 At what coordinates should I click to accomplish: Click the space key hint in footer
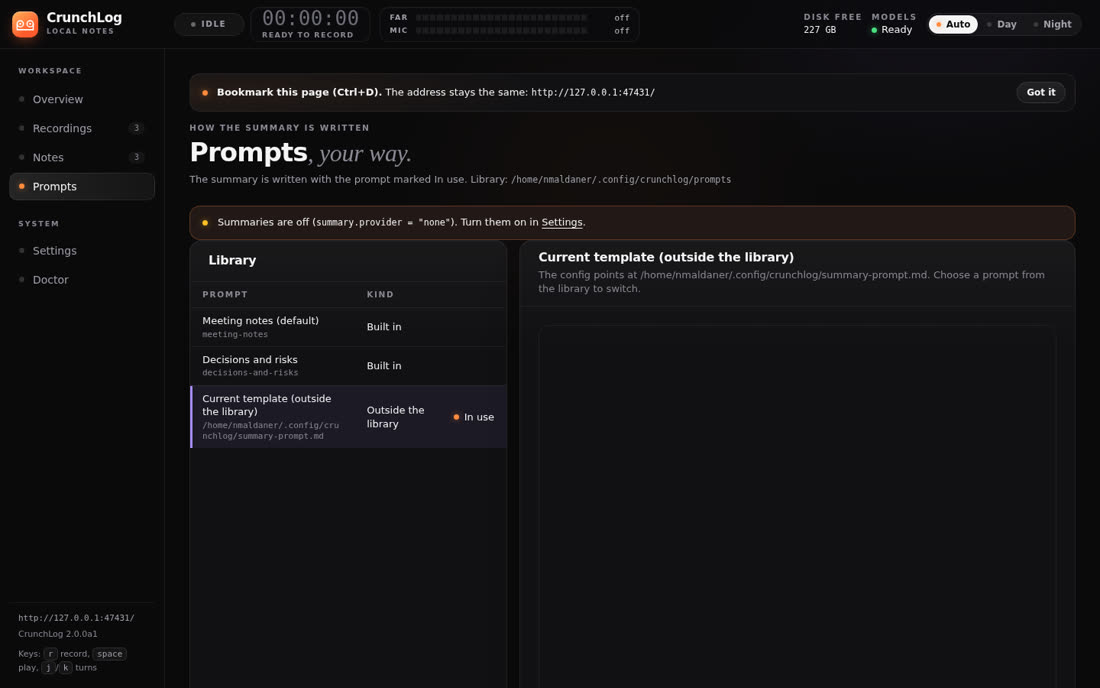point(109,654)
